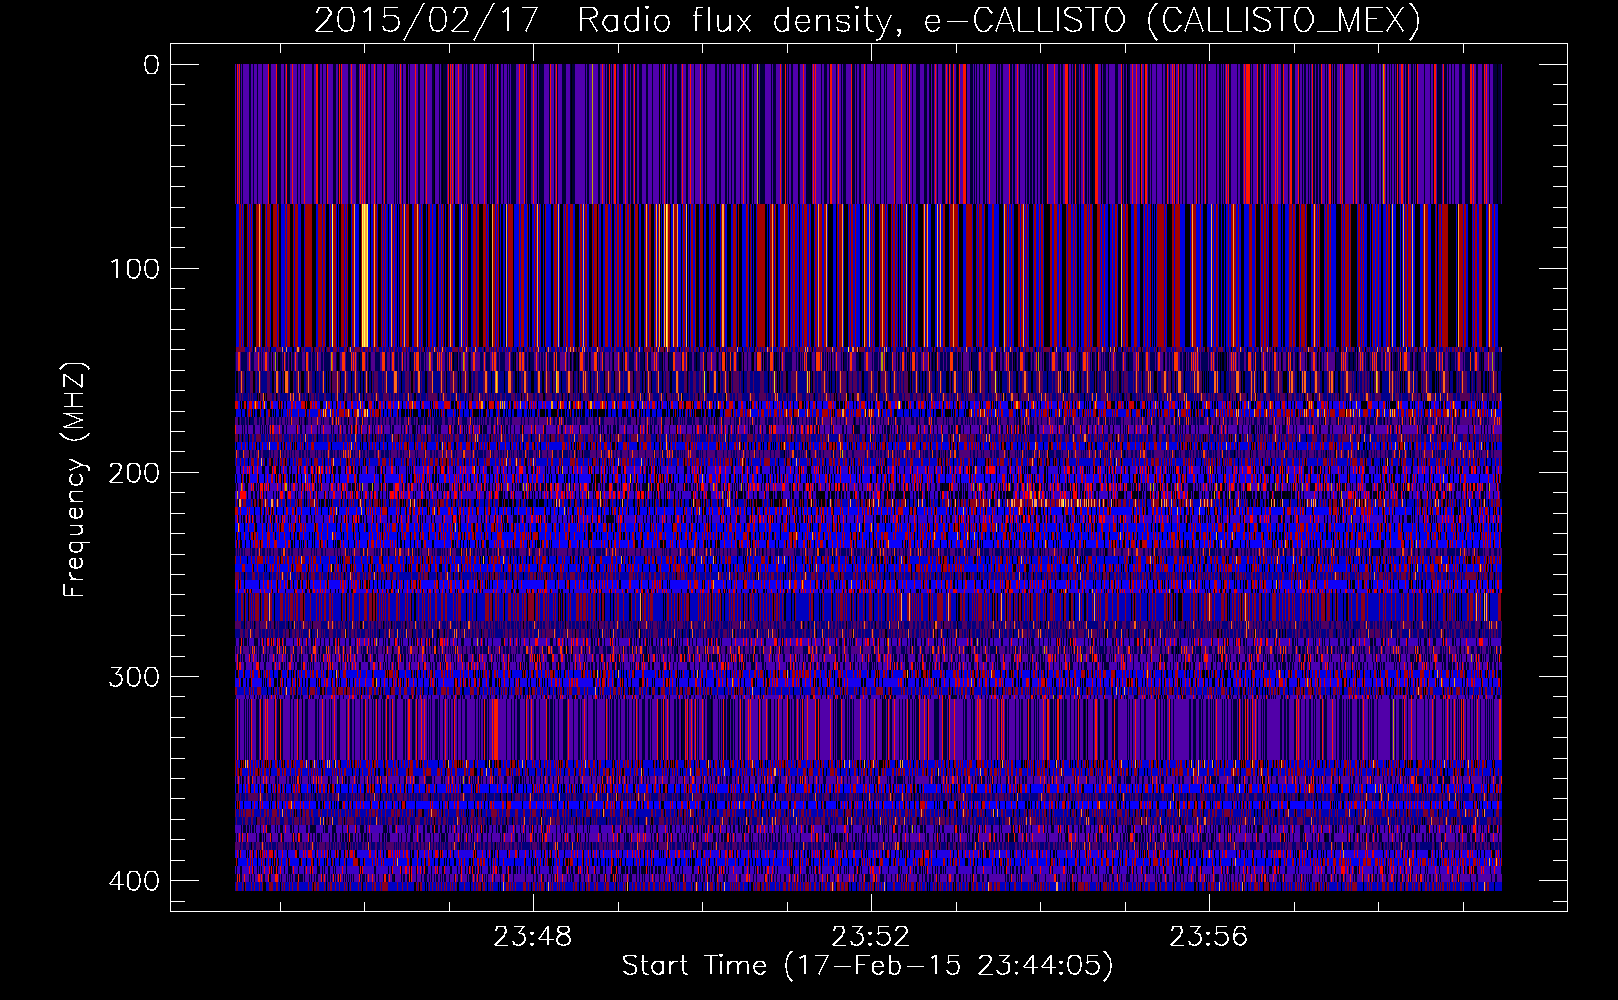Viewport: 1618px width, 1000px height.
Task: Click the 100 frequency tick label
Action: pos(133,269)
